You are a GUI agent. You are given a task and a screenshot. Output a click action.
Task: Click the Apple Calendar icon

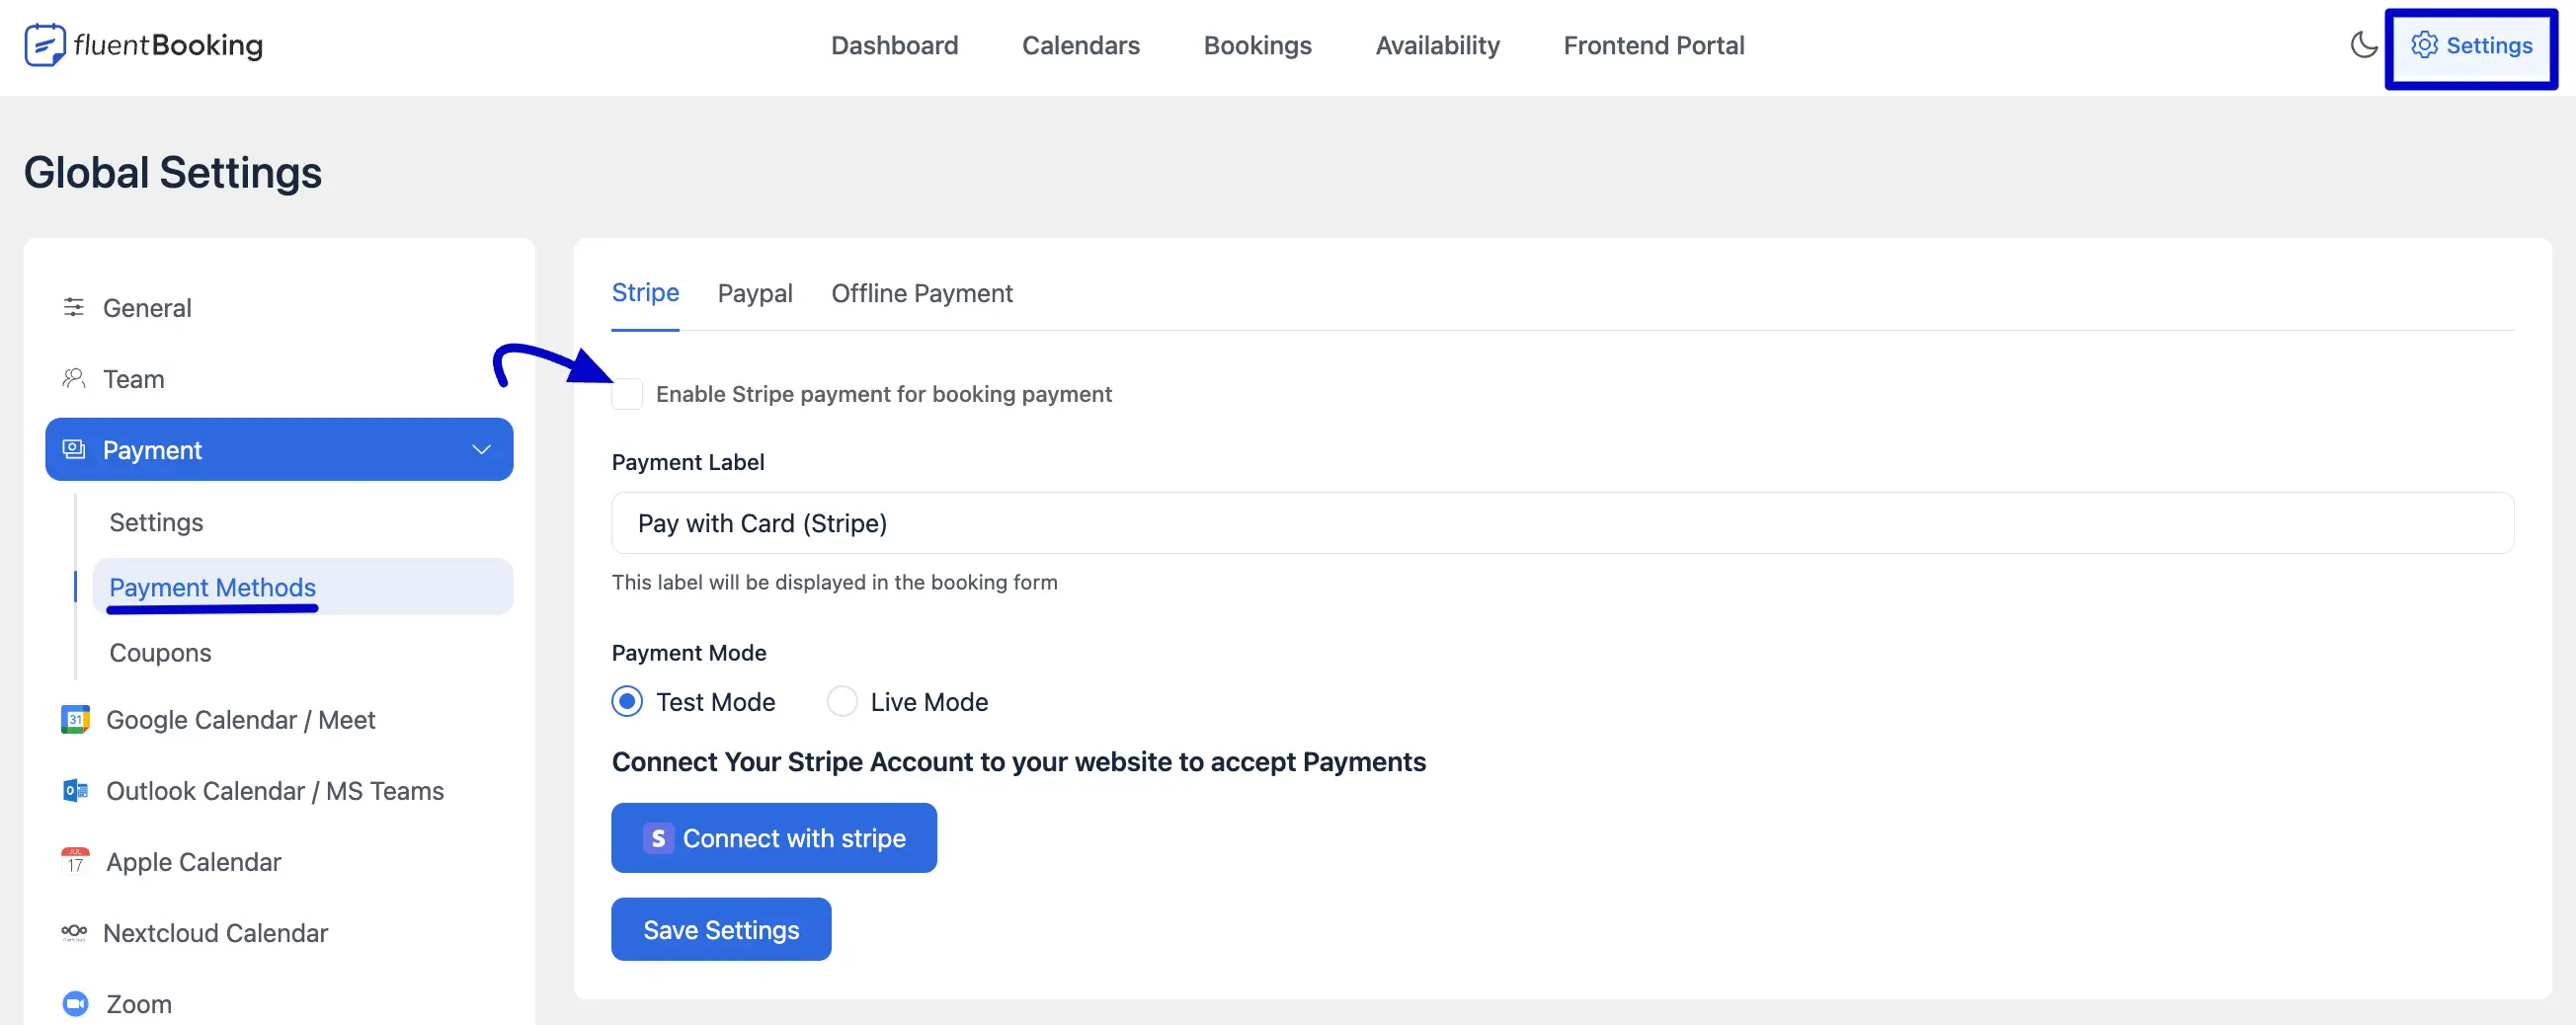[75, 862]
